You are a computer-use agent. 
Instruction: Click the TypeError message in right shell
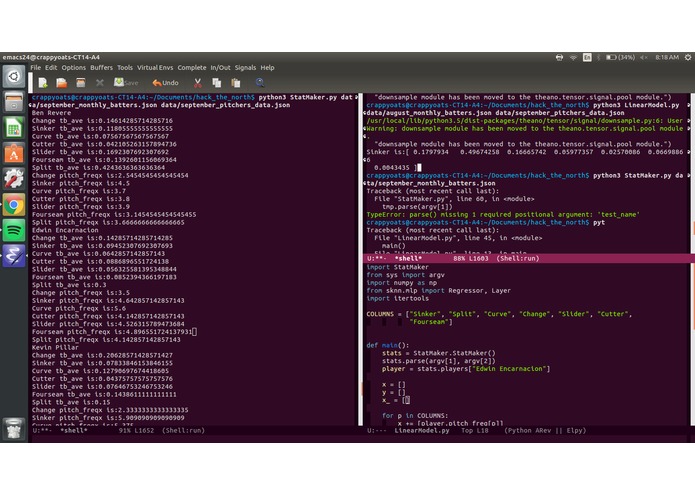[x=503, y=214]
